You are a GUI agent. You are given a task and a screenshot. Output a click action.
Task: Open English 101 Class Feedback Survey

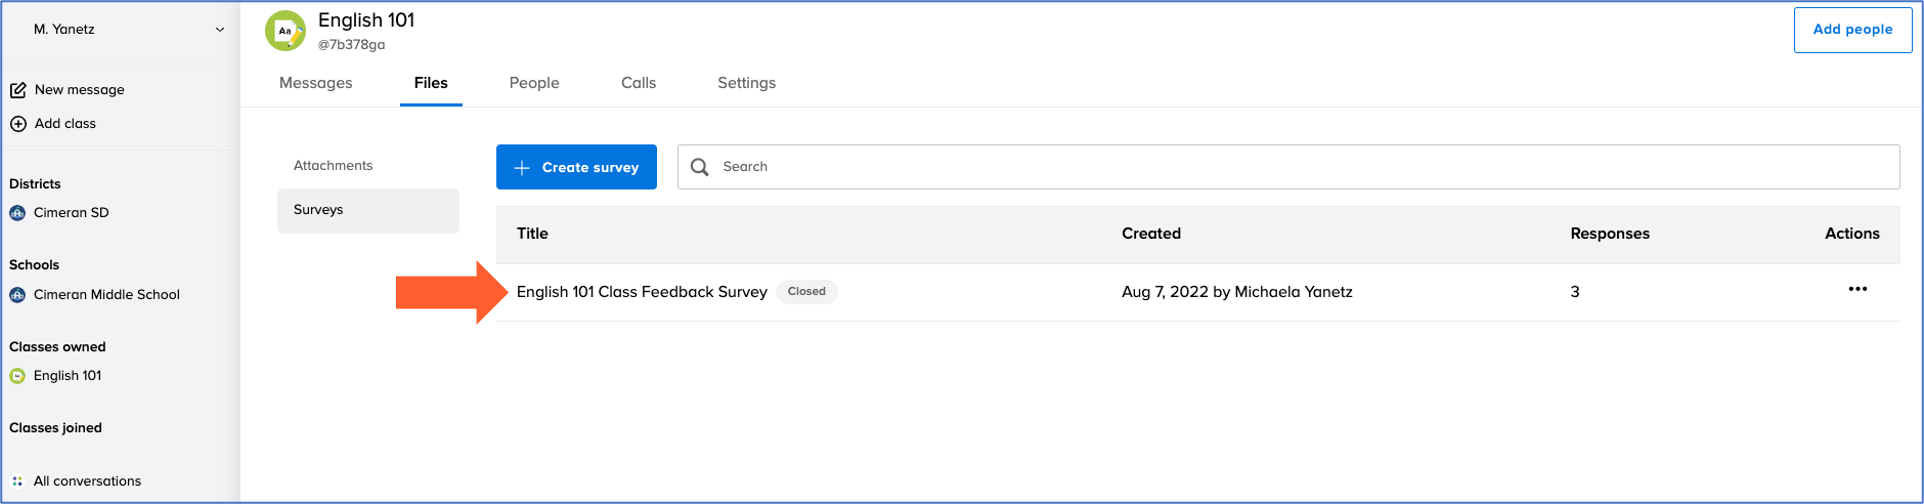641,292
